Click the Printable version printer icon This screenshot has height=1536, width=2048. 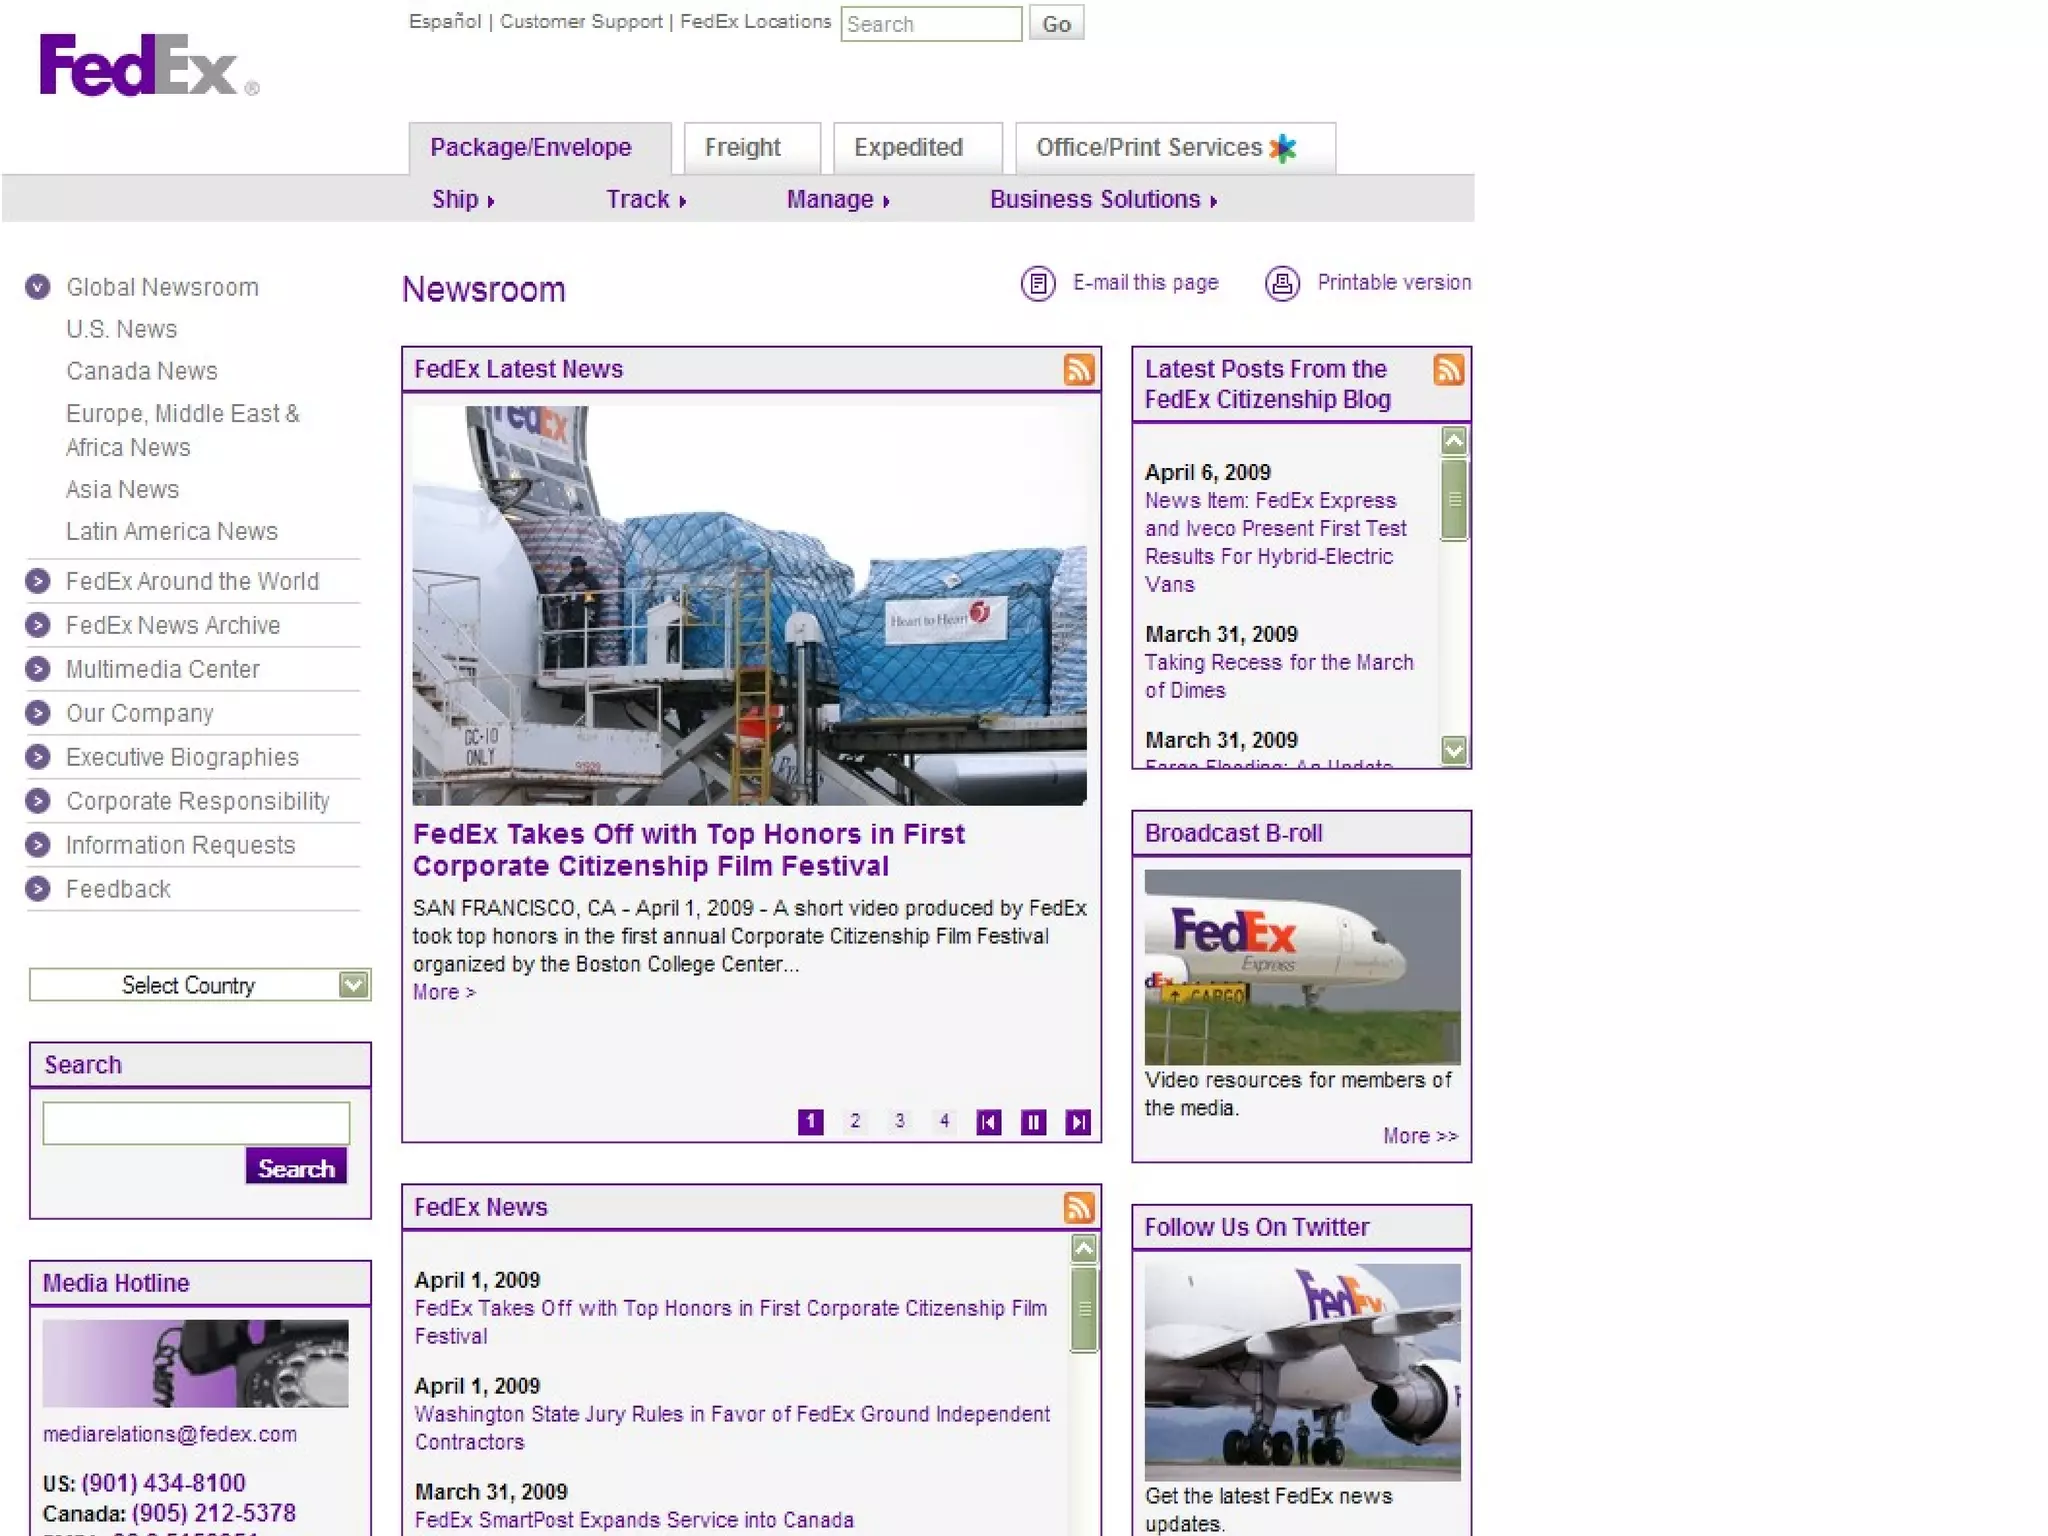click(1282, 284)
